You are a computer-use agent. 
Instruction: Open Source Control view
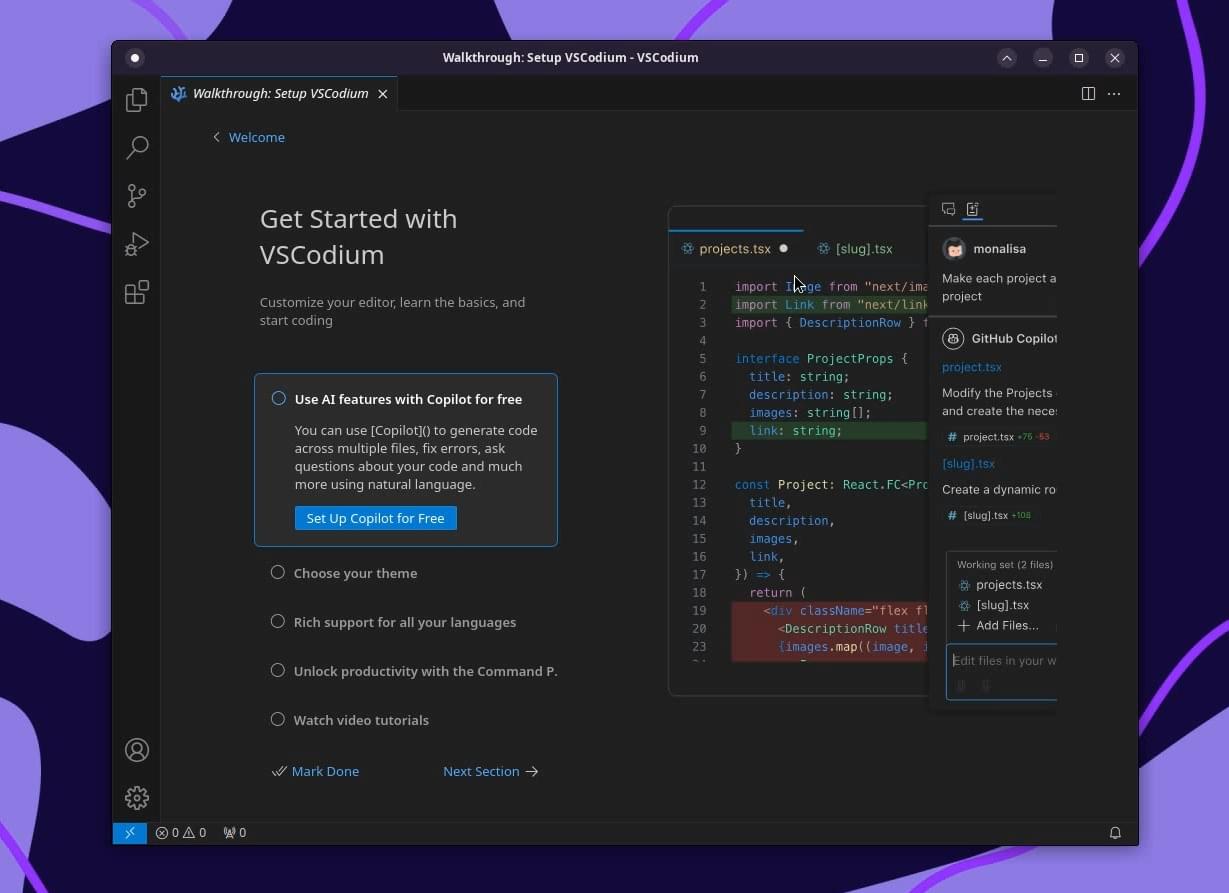(x=137, y=196)
